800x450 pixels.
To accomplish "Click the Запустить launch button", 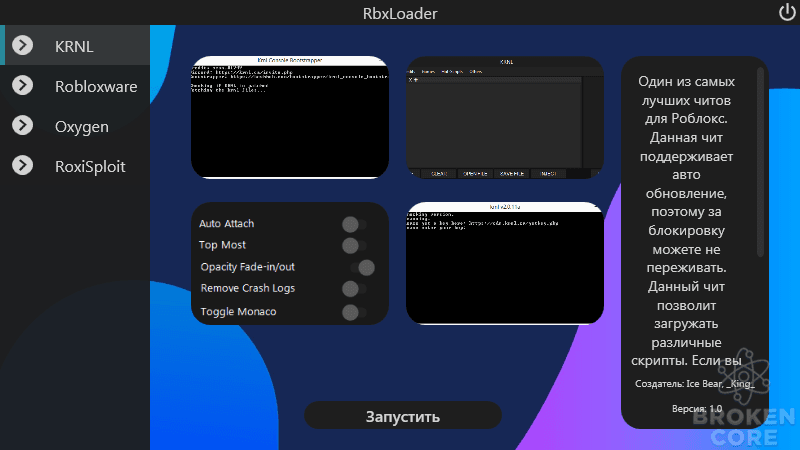I will [403, 415].
